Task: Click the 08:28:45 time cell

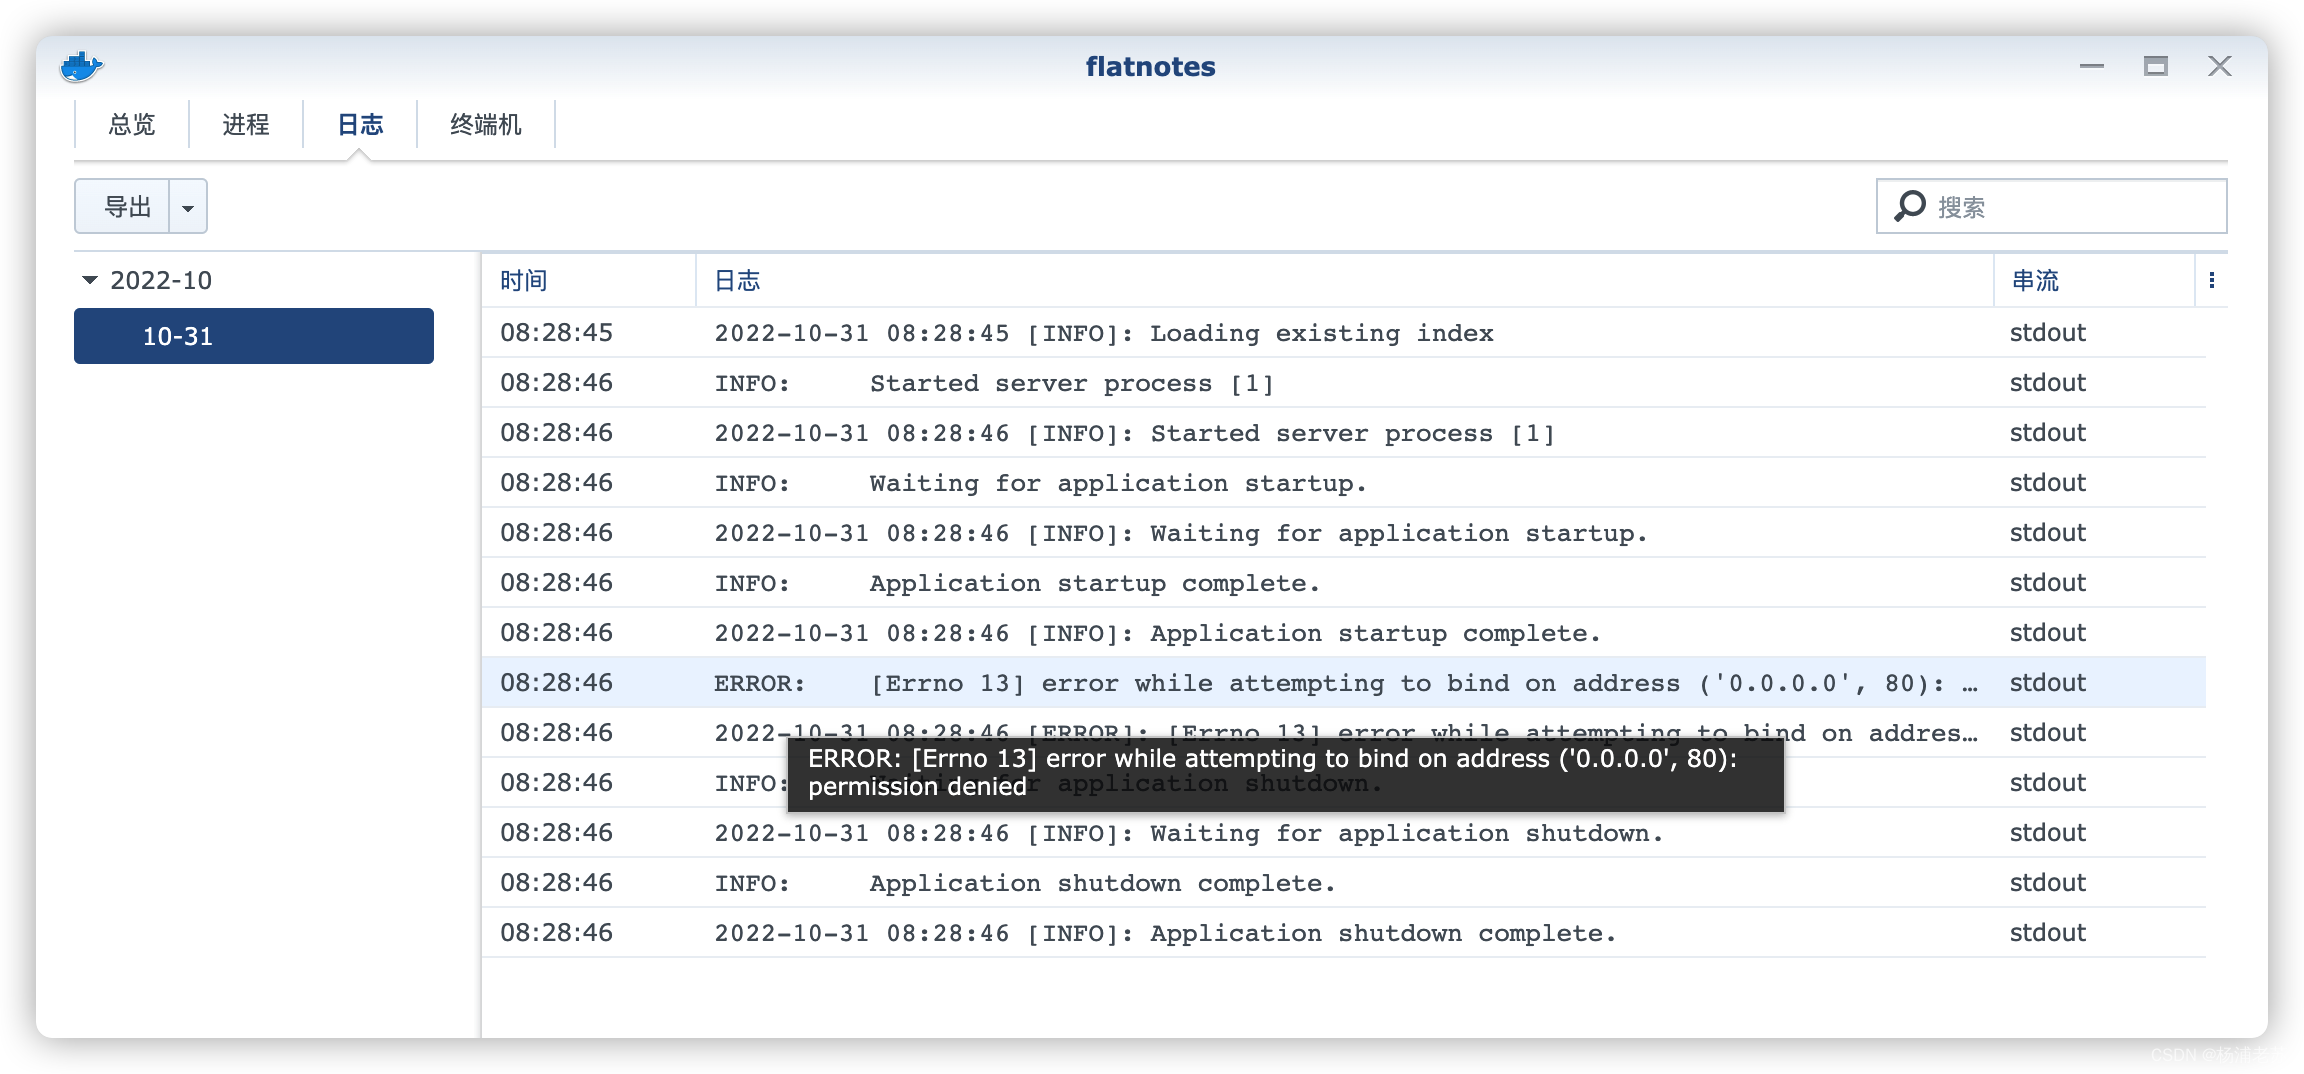Action: tap(556, 333)
